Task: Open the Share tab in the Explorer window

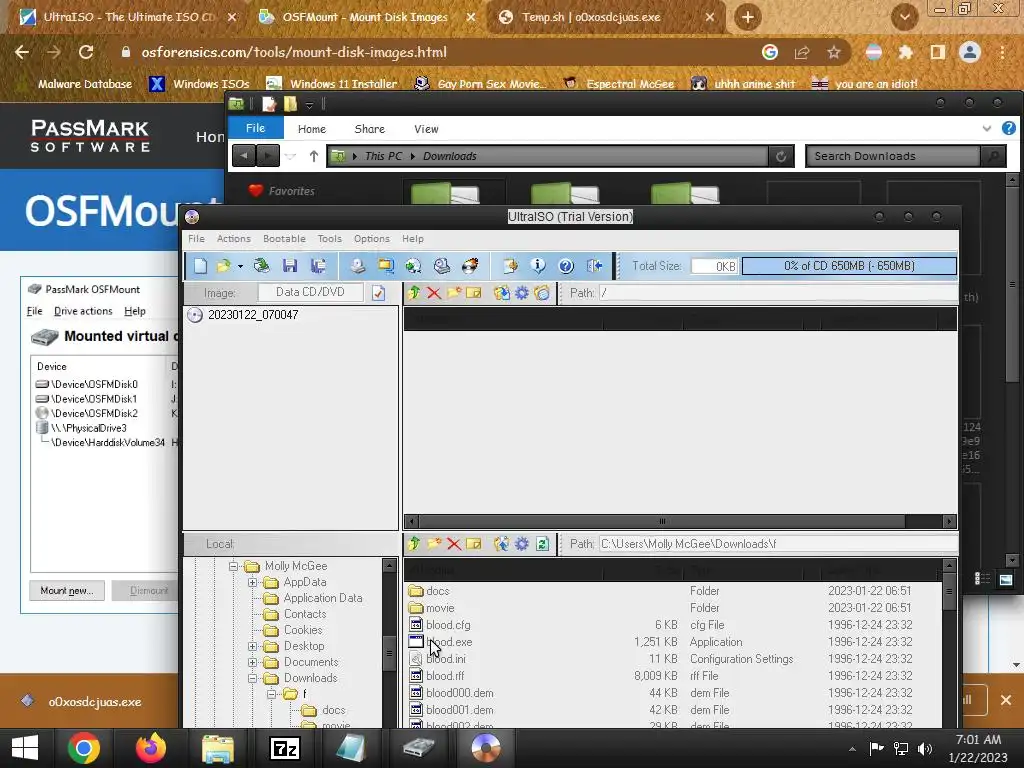Action: 370,129
